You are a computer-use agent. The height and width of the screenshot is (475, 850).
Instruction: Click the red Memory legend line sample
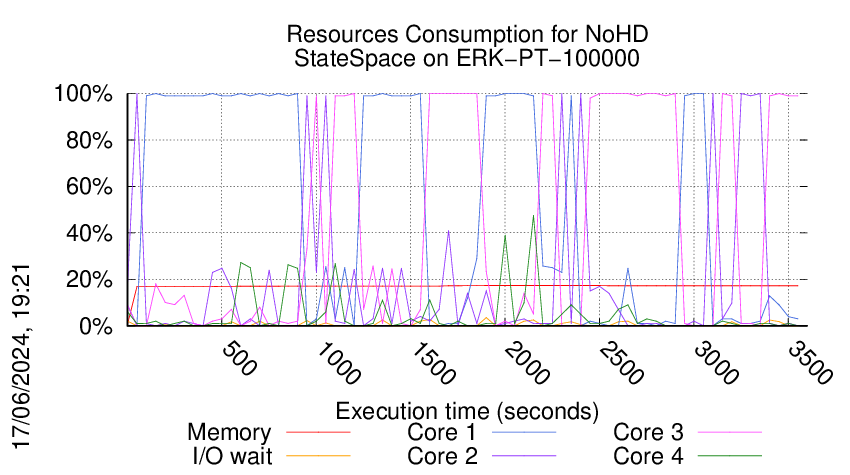click(x=318, y=432)
